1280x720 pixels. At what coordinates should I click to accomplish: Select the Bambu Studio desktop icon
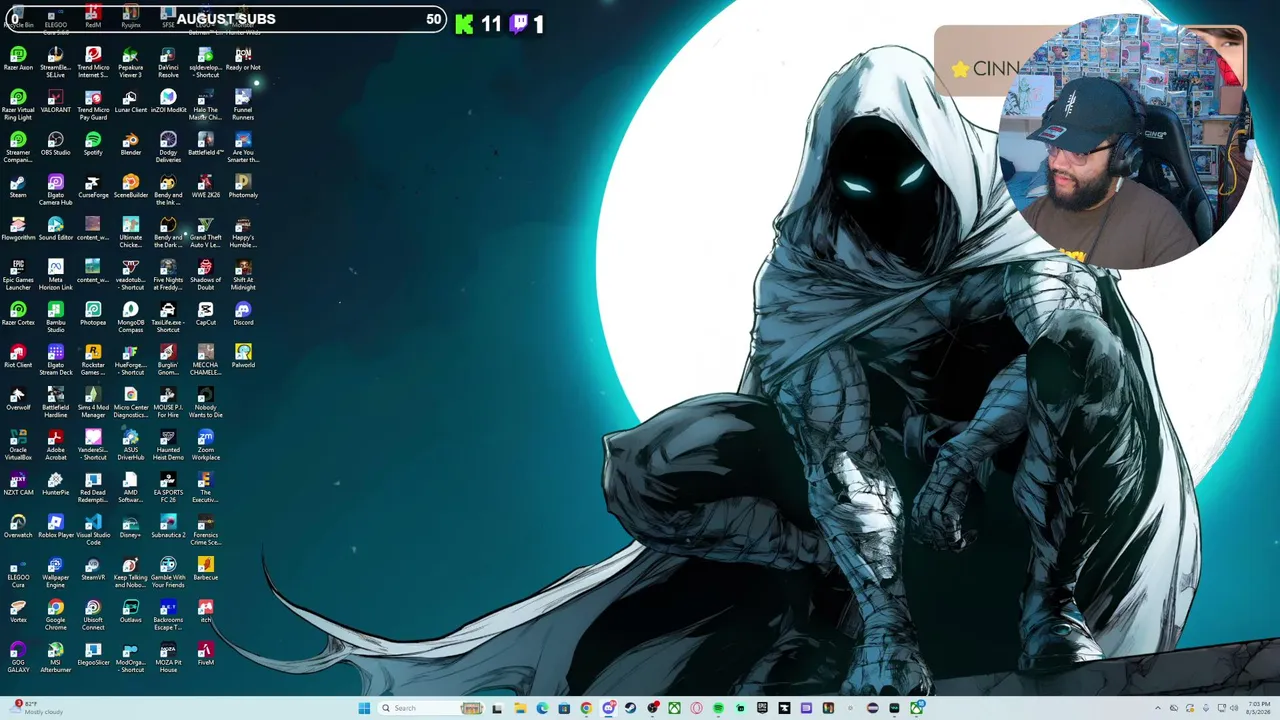click(55, 317)
